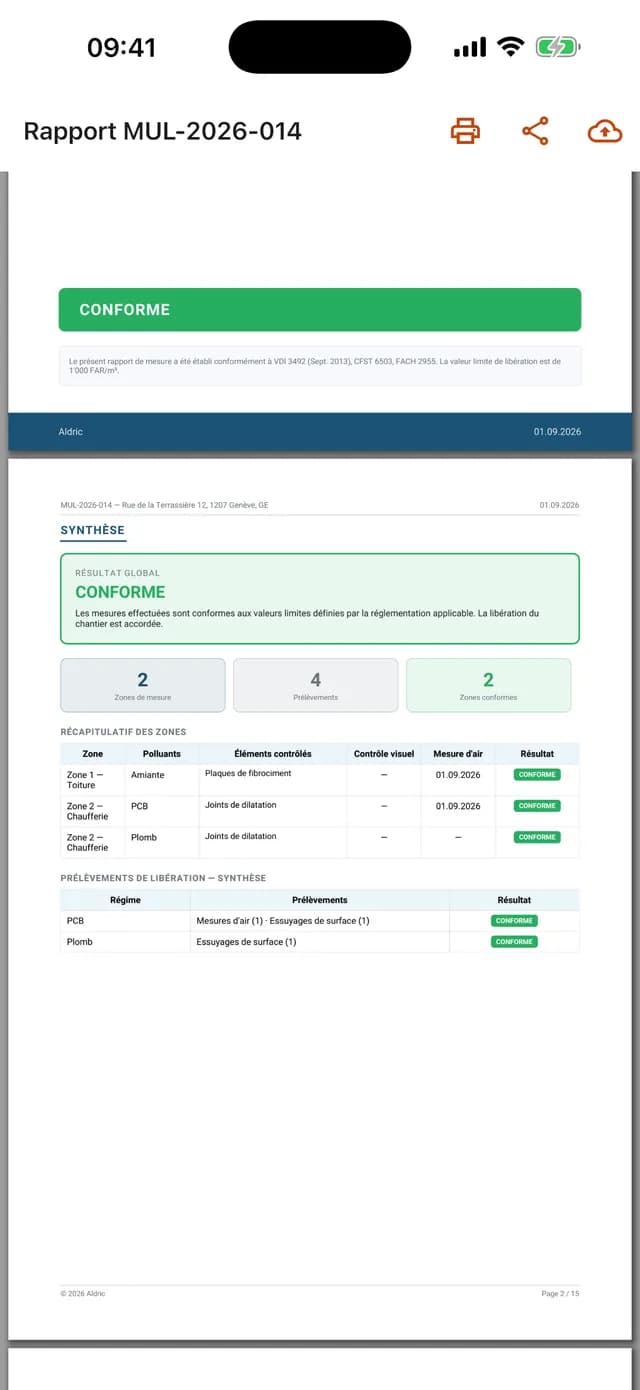The image size is (640, 1390).
Task: Tap the Éléments contrôlés column header
Action: click(x=273, y=754)
